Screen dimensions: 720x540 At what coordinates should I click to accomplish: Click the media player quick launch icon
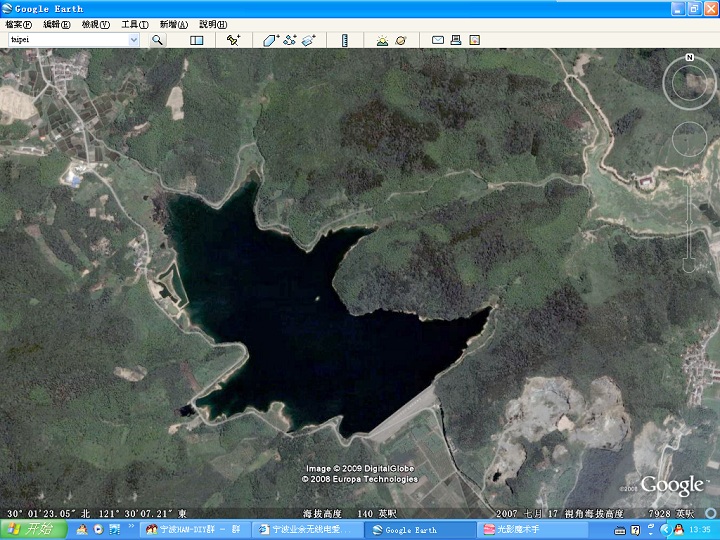(x=98, y=529)
